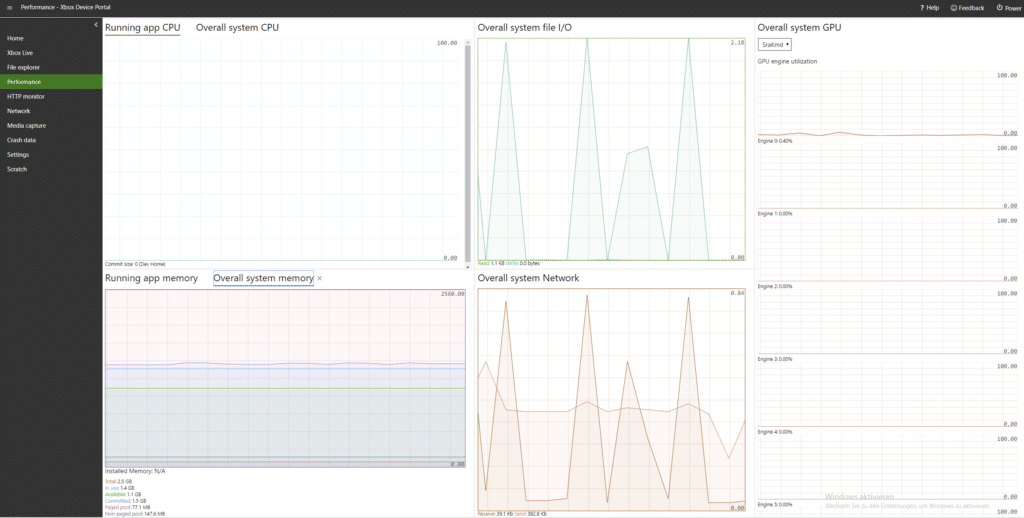Click the Paged pool: 77.1 MB value

[127, 508]
